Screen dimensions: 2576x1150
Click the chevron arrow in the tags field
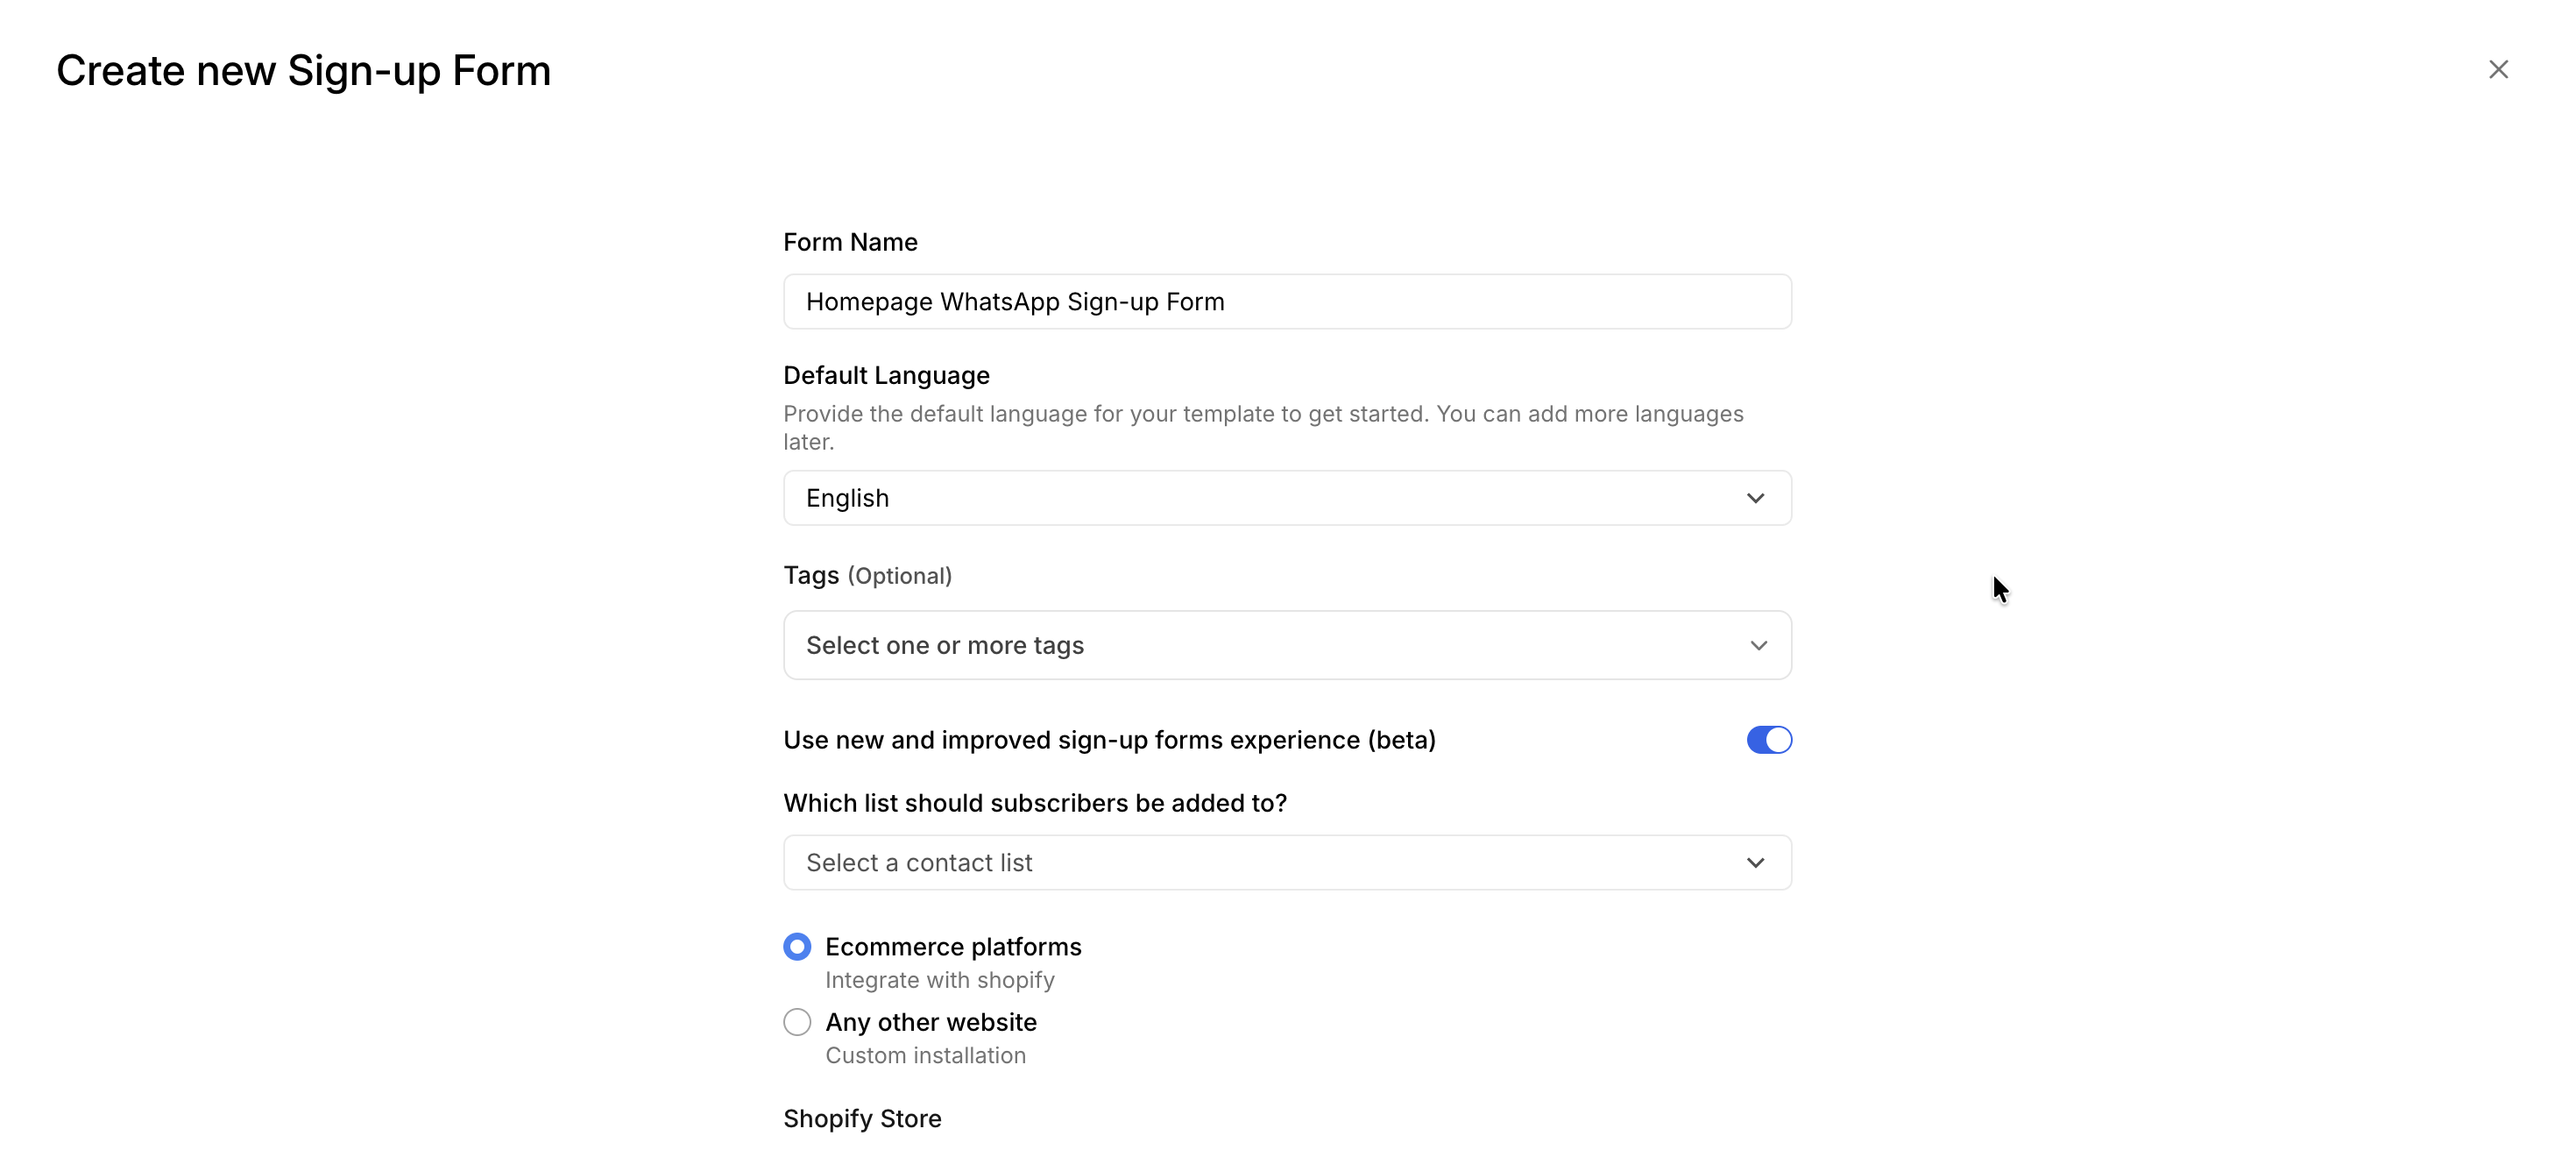(x=1758, y=645)
